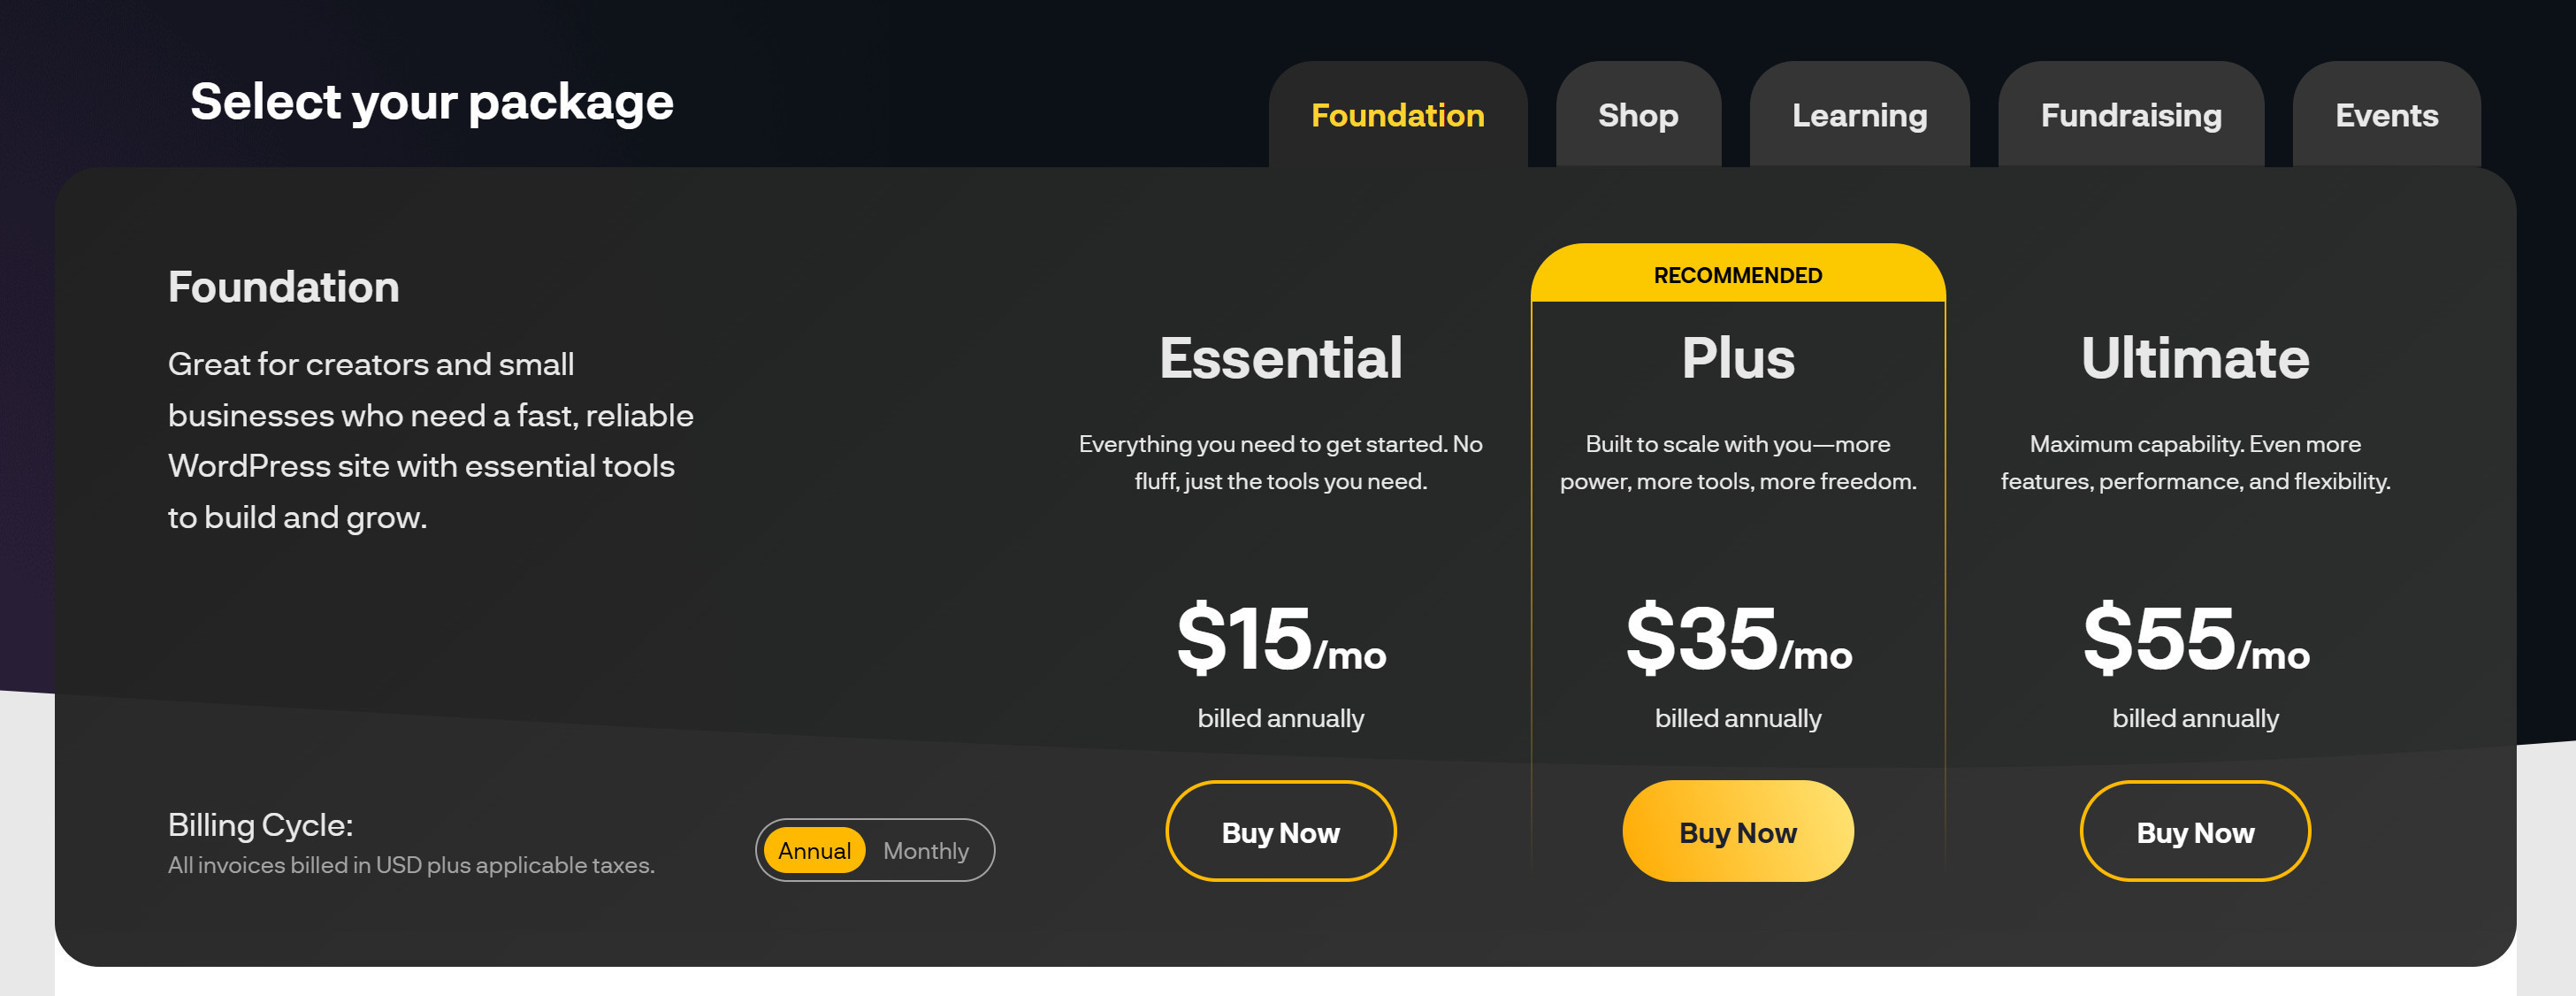Click Buy Now under Ultimate plan

[2195, 832]
